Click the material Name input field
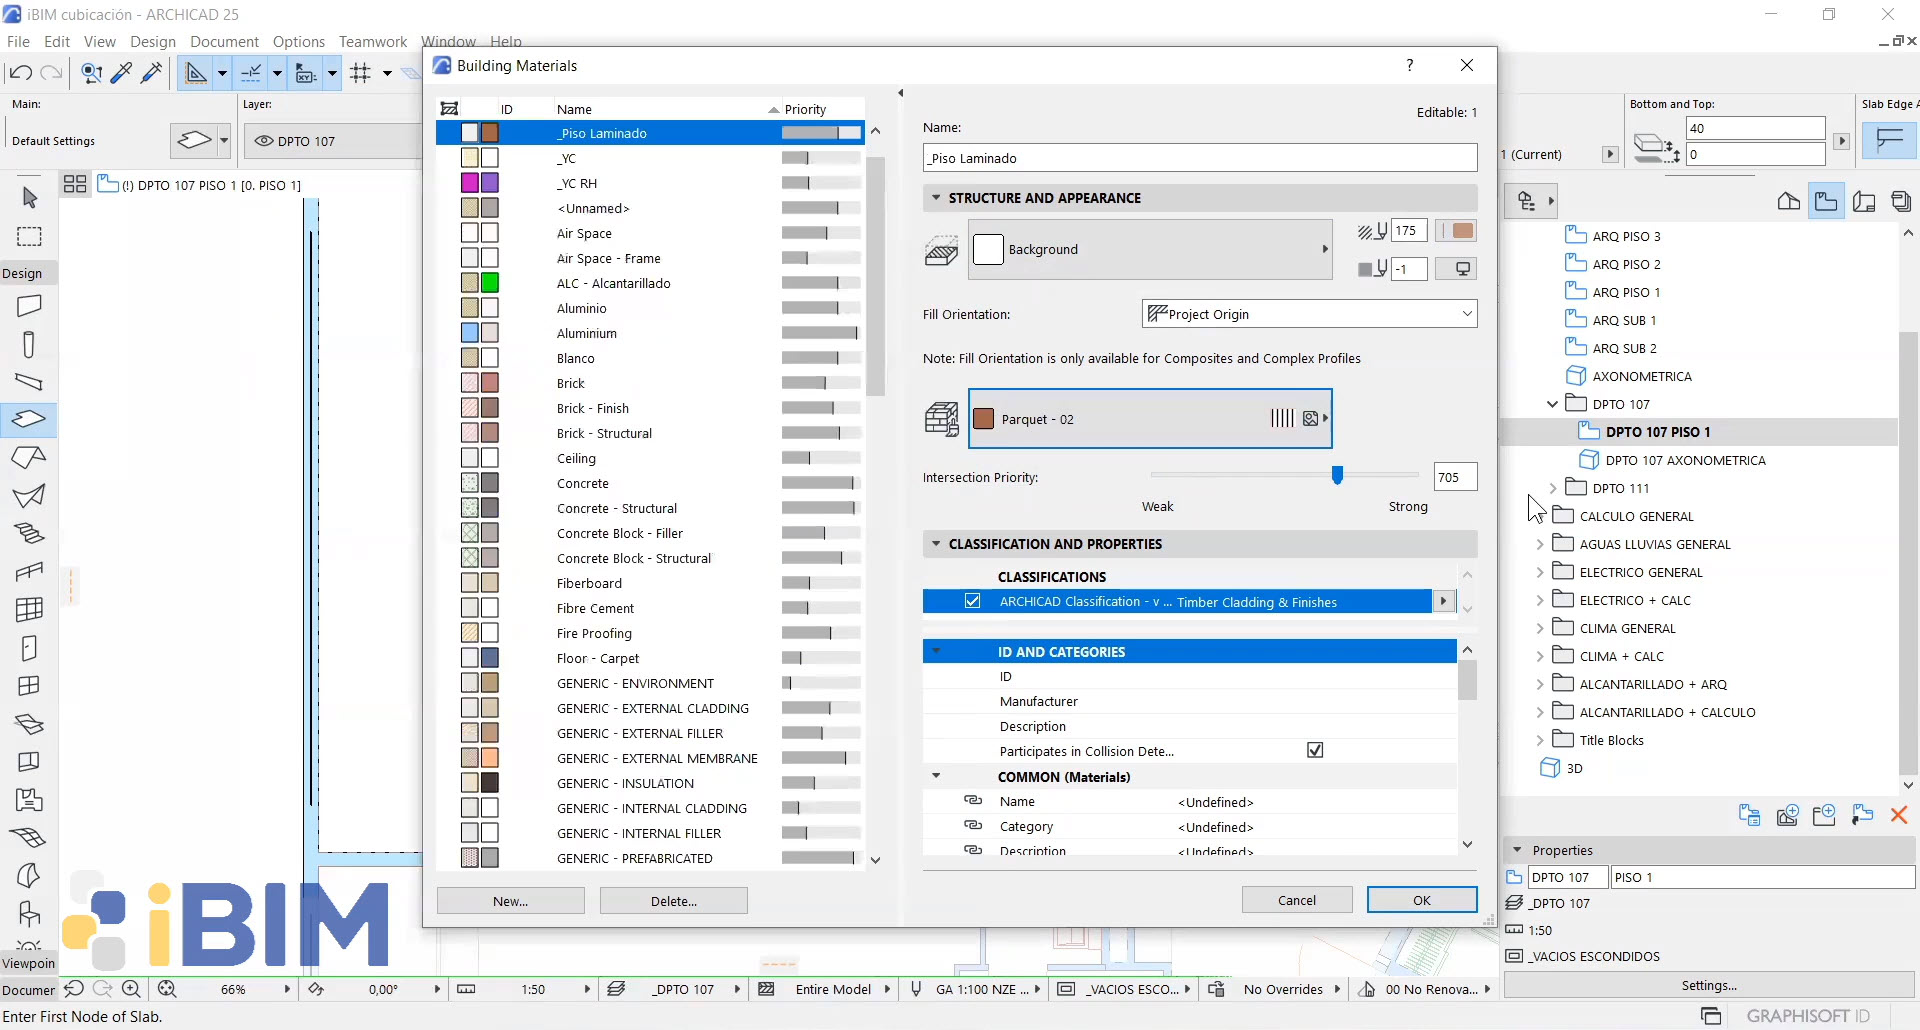 pos(1199,158)
